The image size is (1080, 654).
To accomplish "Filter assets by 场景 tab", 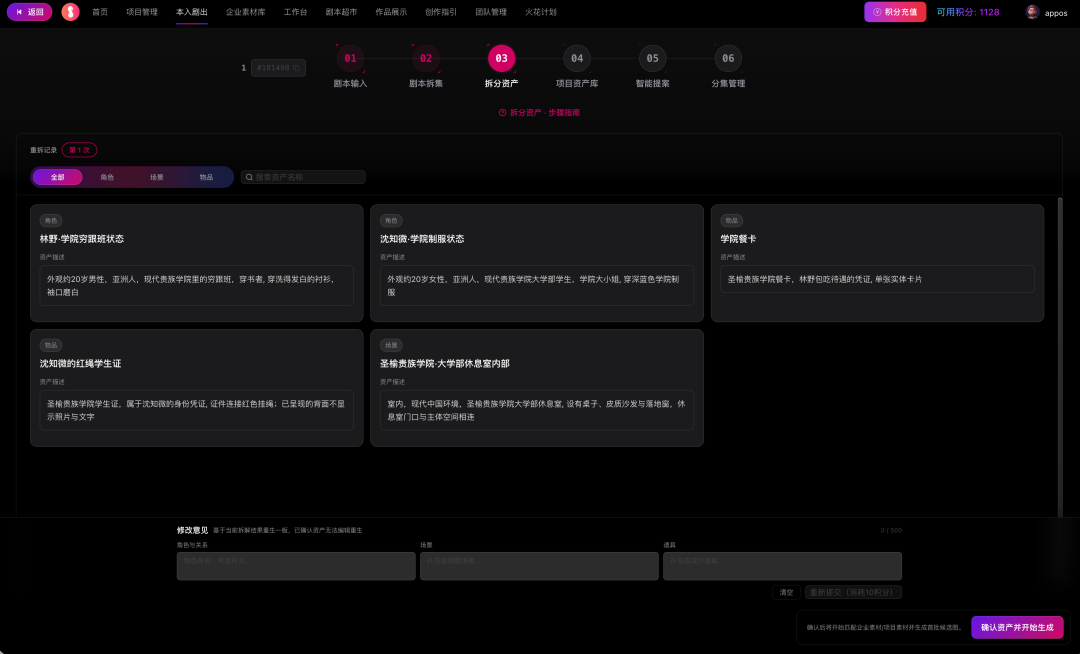I will pos(156,178).
